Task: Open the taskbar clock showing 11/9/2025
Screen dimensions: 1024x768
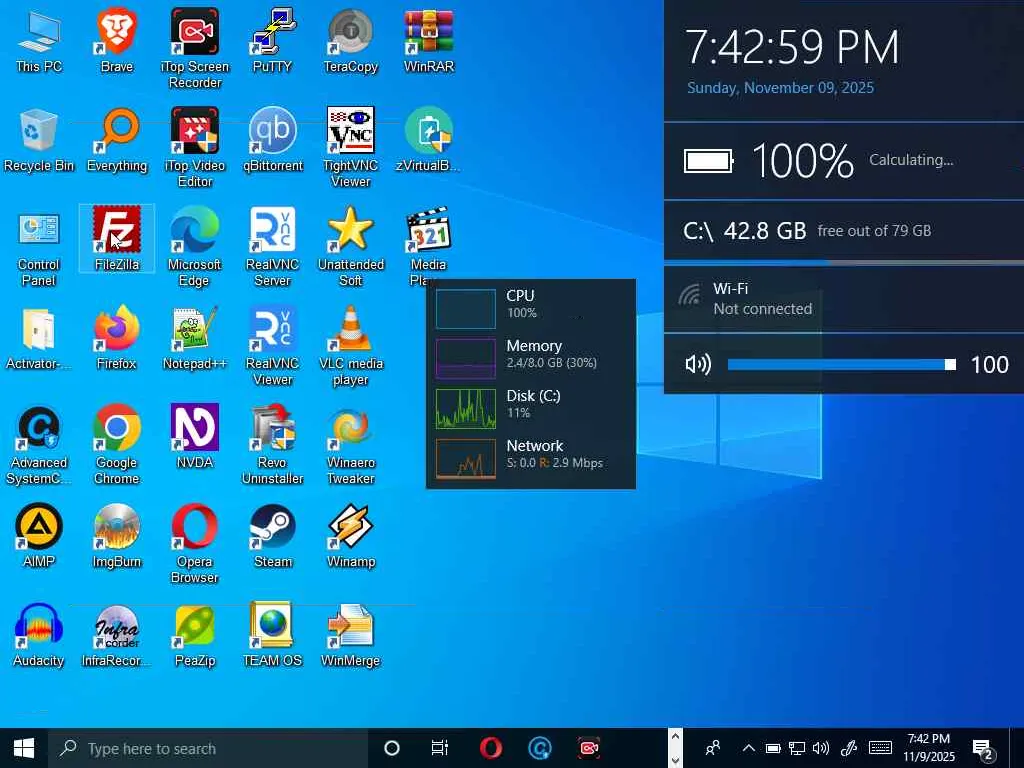Action: pyautogui.click(x=929, y=748)
